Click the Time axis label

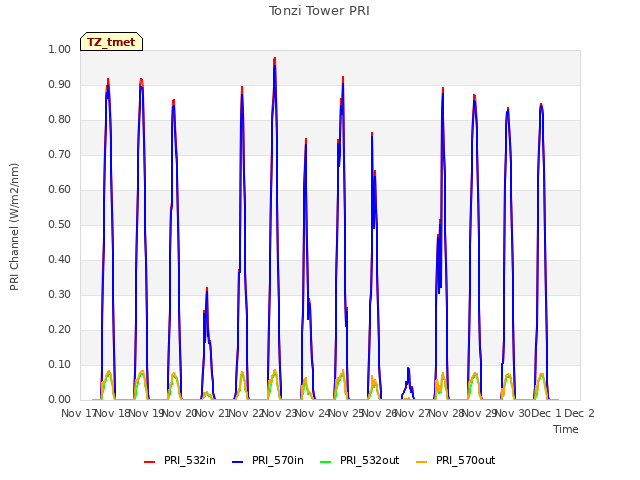point(566,429)
